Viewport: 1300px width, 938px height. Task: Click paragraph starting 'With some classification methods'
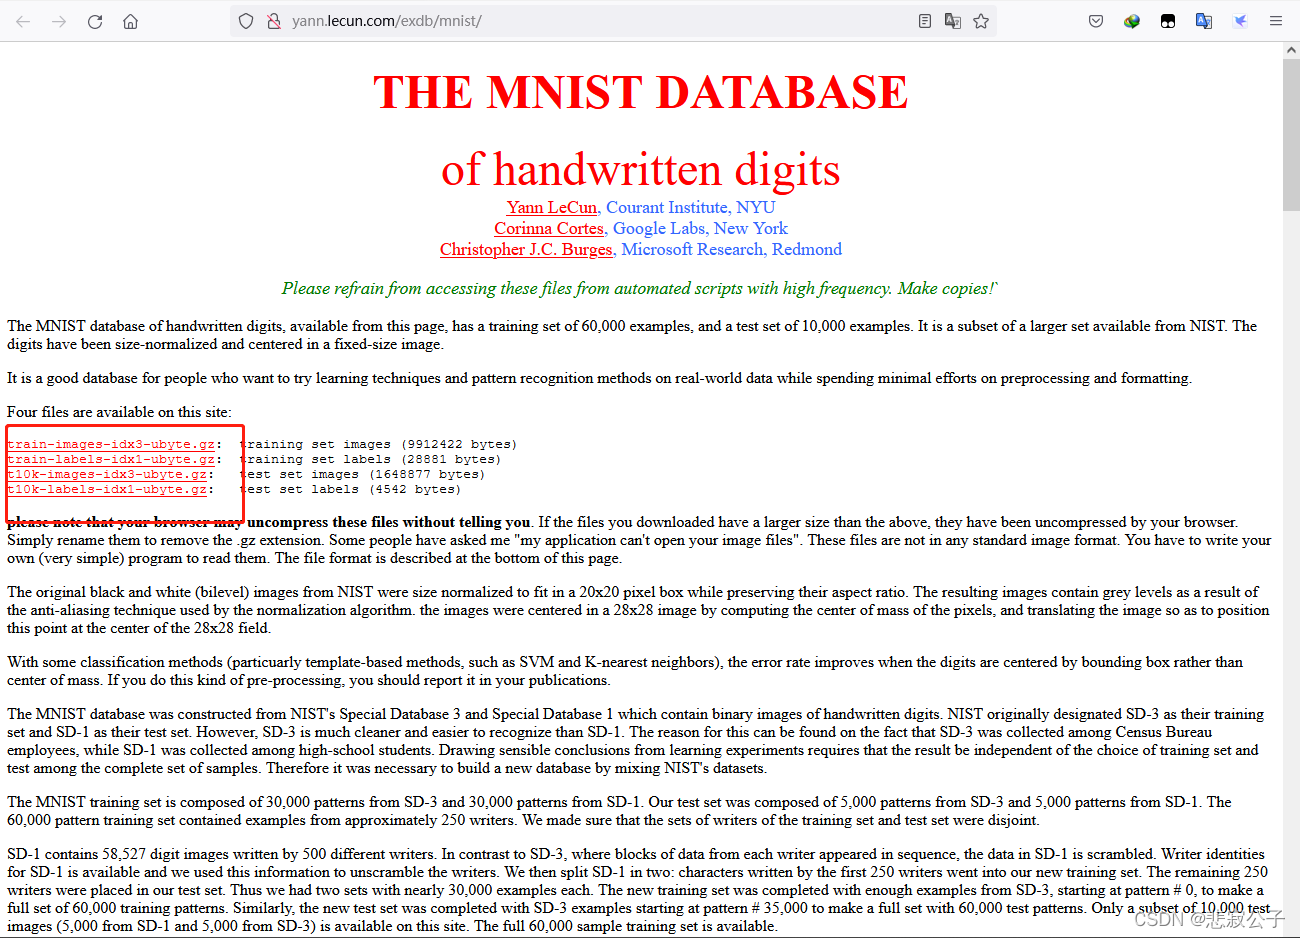pos(625,671)
